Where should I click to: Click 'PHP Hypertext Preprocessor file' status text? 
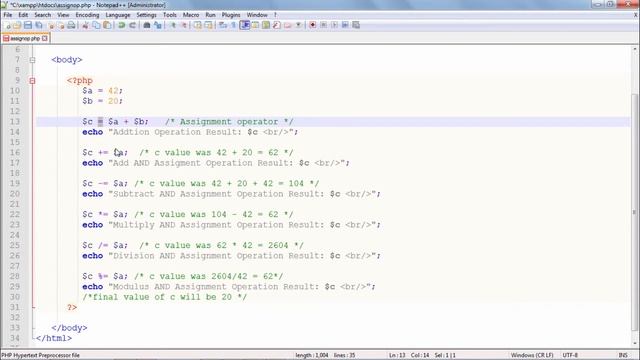point(40,355)
